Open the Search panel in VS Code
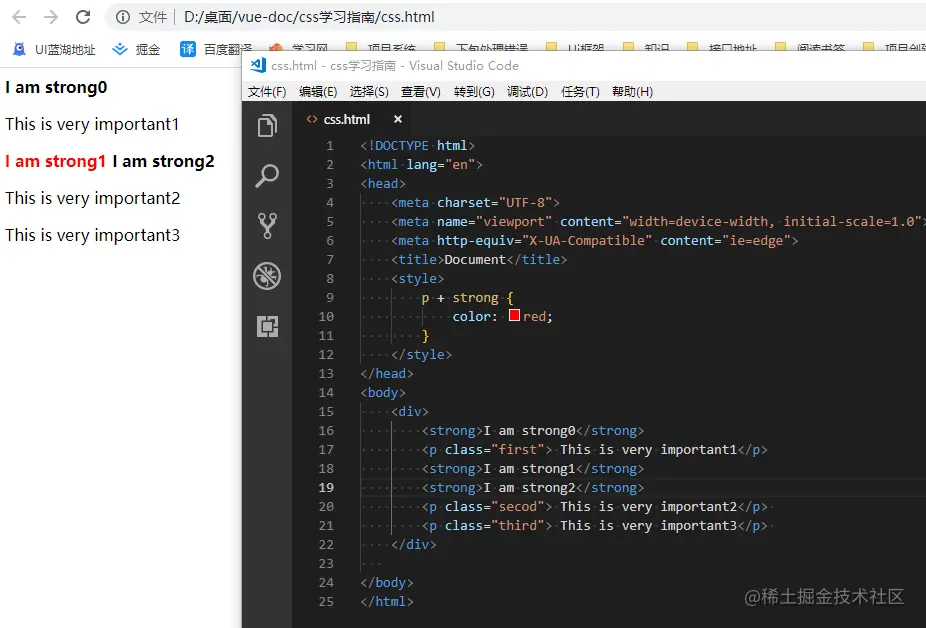The height and width of the screenshot is (628, 926). (267, 175)
